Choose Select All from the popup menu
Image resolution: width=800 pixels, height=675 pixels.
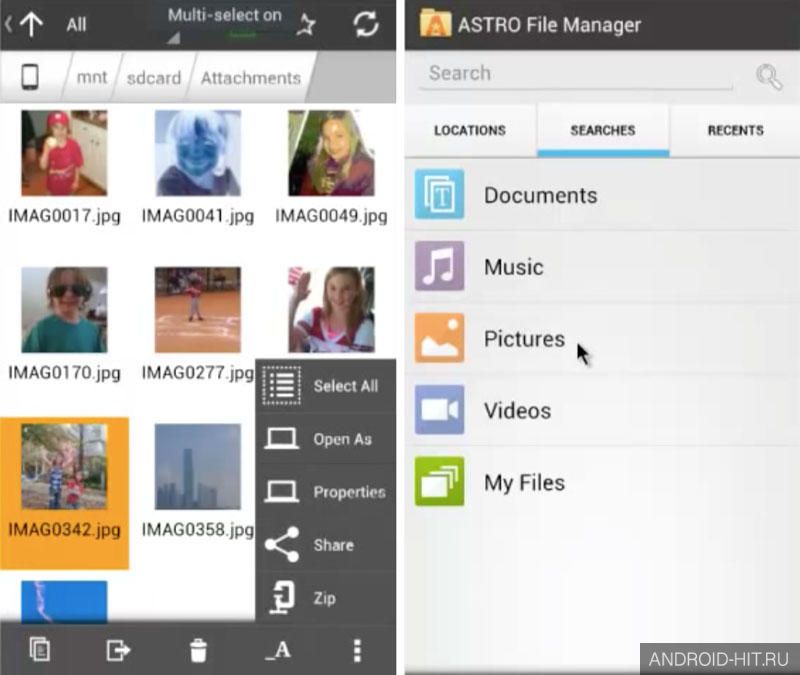point(326,386)
